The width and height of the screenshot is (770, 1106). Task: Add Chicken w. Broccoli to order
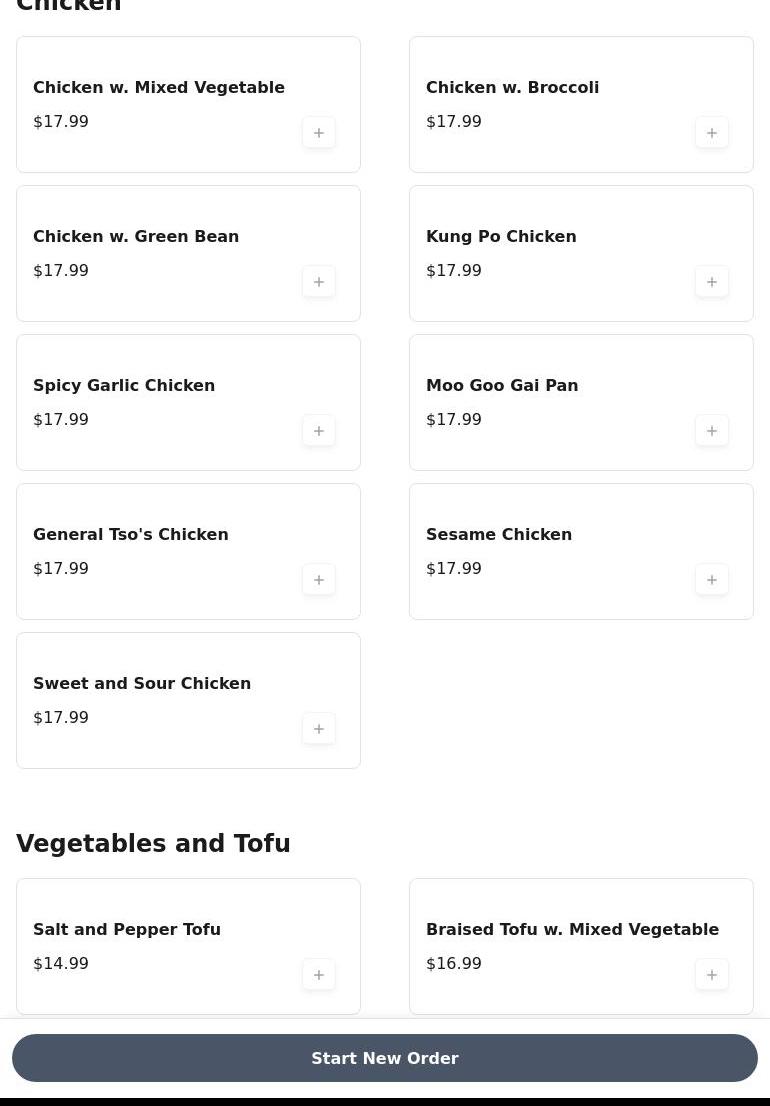click(712, 133)
